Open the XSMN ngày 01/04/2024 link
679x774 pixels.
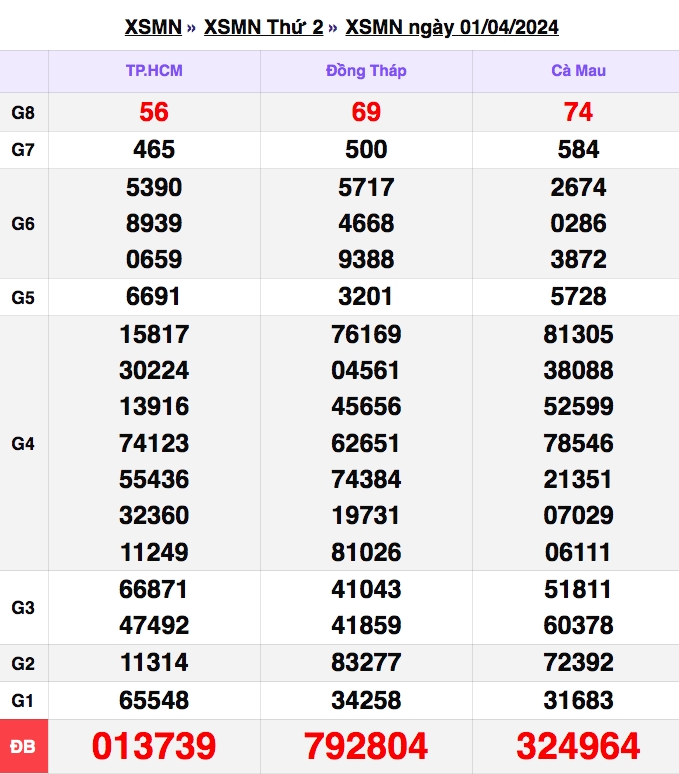coord(452,27)
